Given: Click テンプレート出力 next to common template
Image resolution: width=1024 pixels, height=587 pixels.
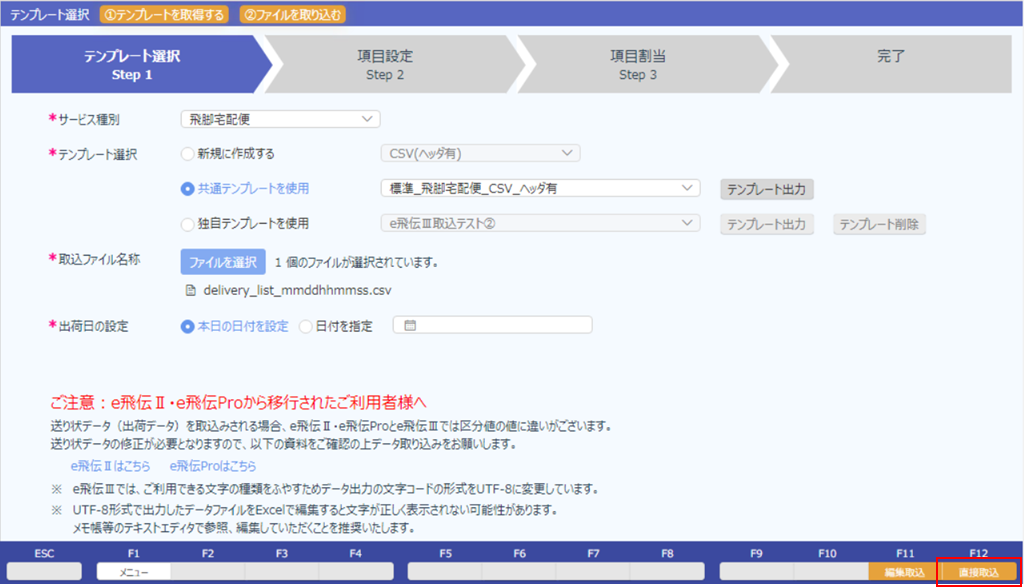Looking at the screenshot, I should pyautogui.click(x=767, y=189).
